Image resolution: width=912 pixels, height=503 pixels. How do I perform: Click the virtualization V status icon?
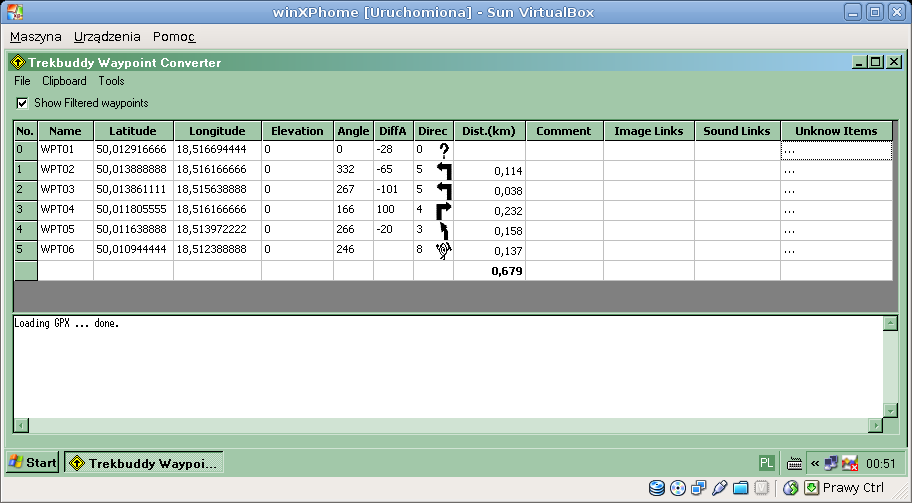(761, 487)
